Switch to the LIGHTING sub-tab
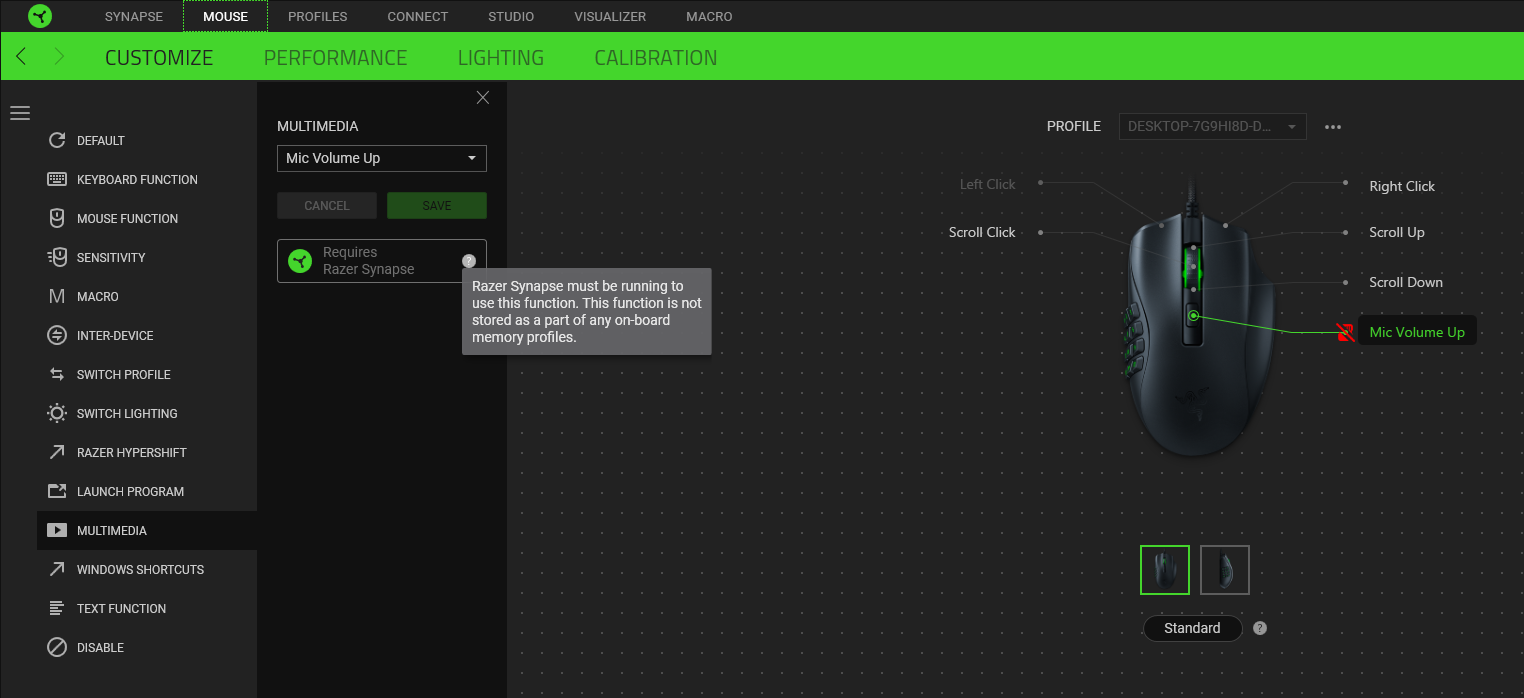 coord(501,57)
